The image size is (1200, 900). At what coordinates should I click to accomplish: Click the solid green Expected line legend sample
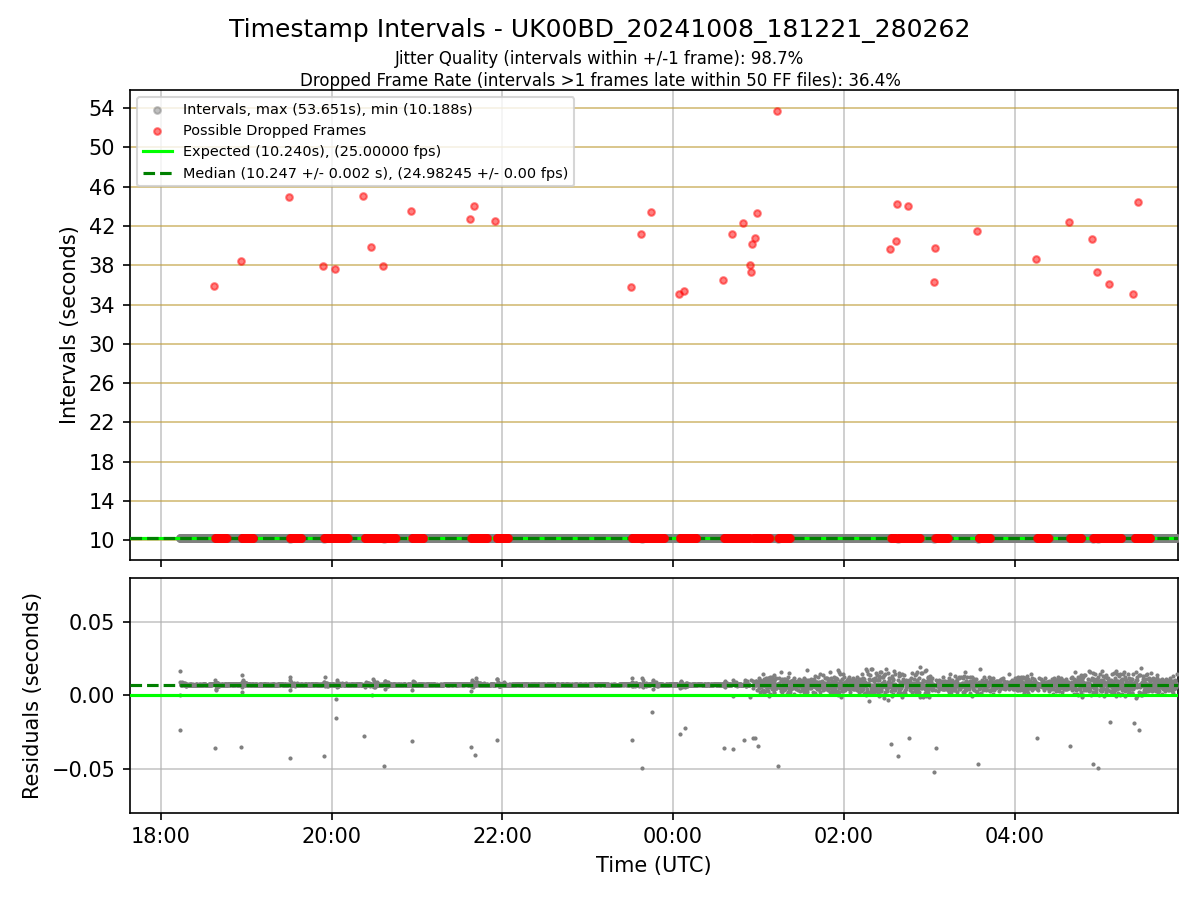coord(157,152)
